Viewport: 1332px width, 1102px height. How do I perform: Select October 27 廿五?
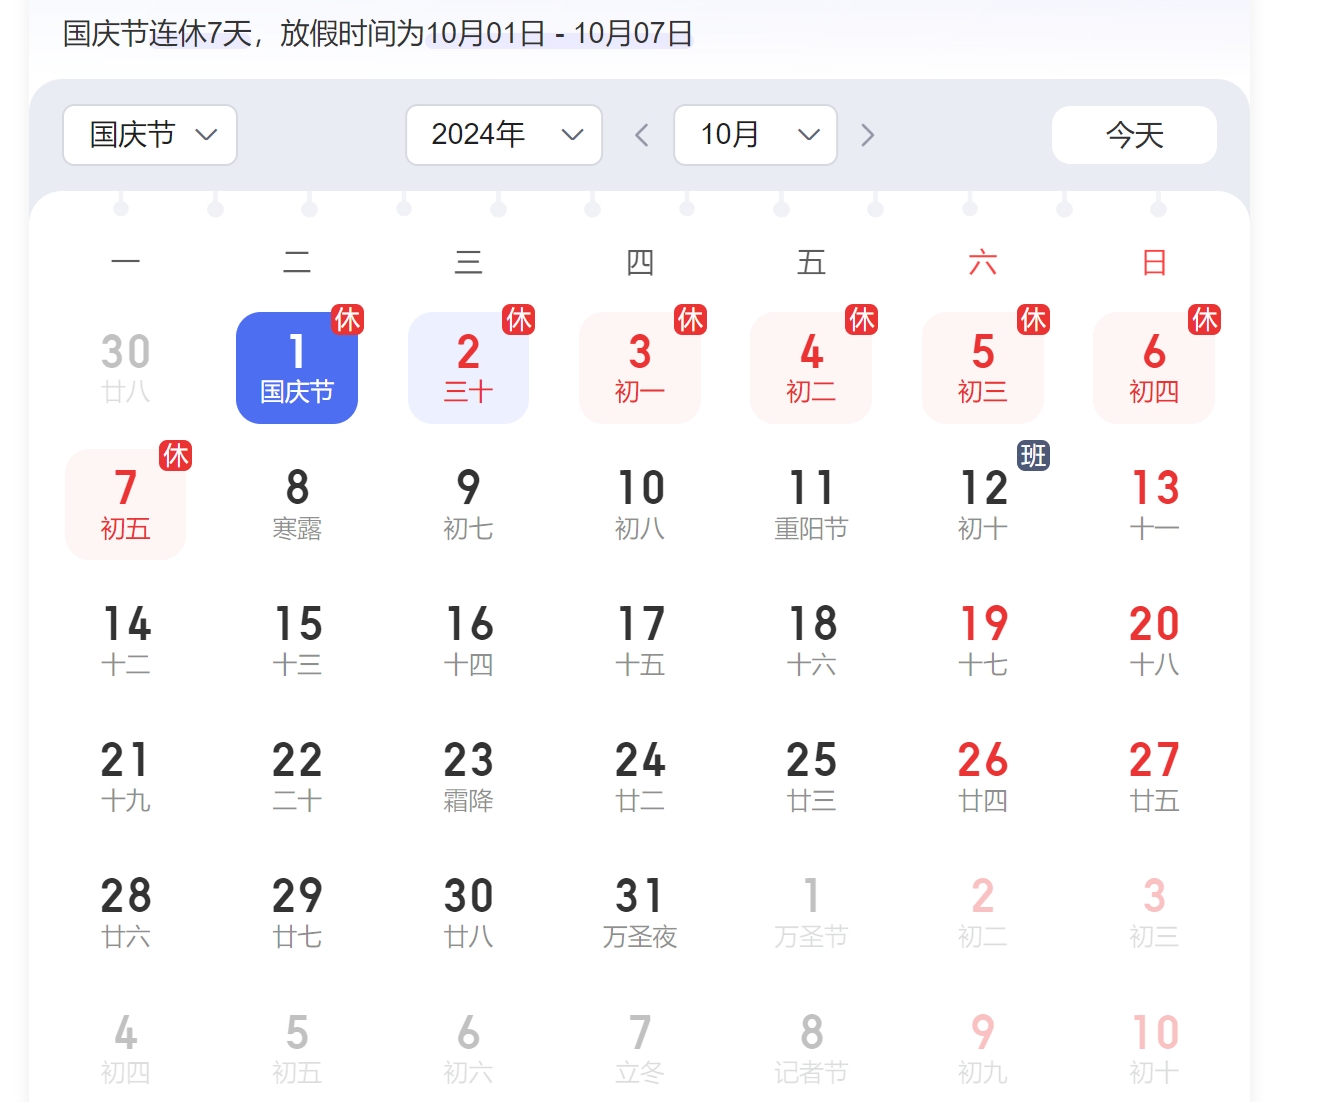coord(1154,776)
